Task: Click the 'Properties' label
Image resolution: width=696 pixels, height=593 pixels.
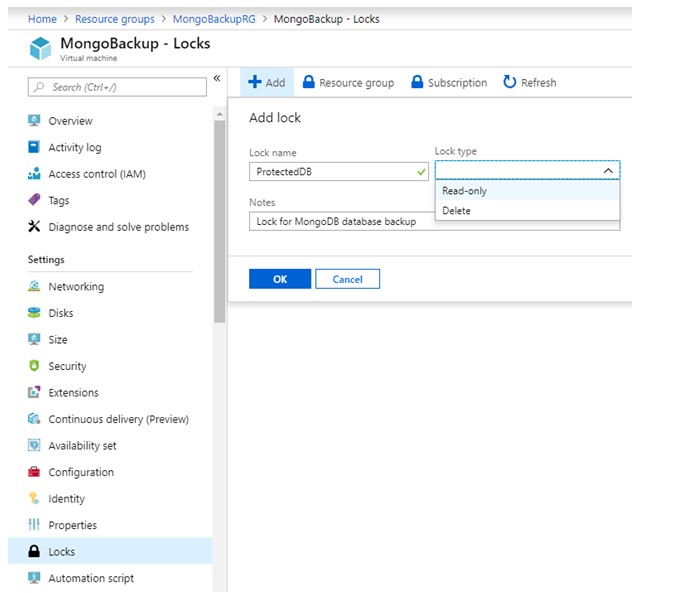Action: [x=72, y=526]
